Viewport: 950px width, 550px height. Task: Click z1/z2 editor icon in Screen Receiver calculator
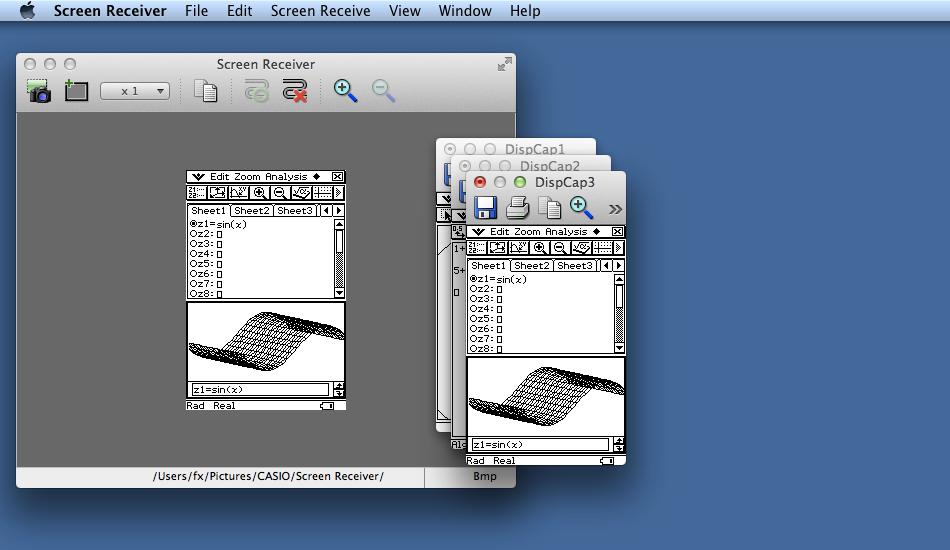196,193
